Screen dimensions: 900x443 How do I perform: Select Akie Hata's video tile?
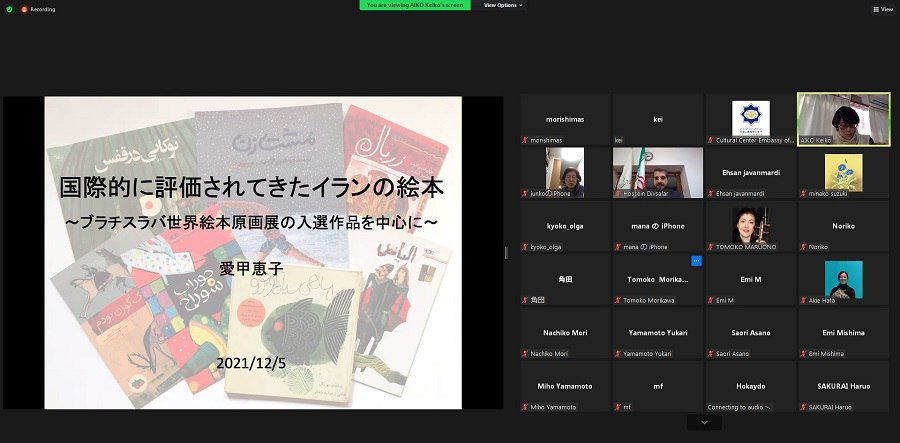843,279
